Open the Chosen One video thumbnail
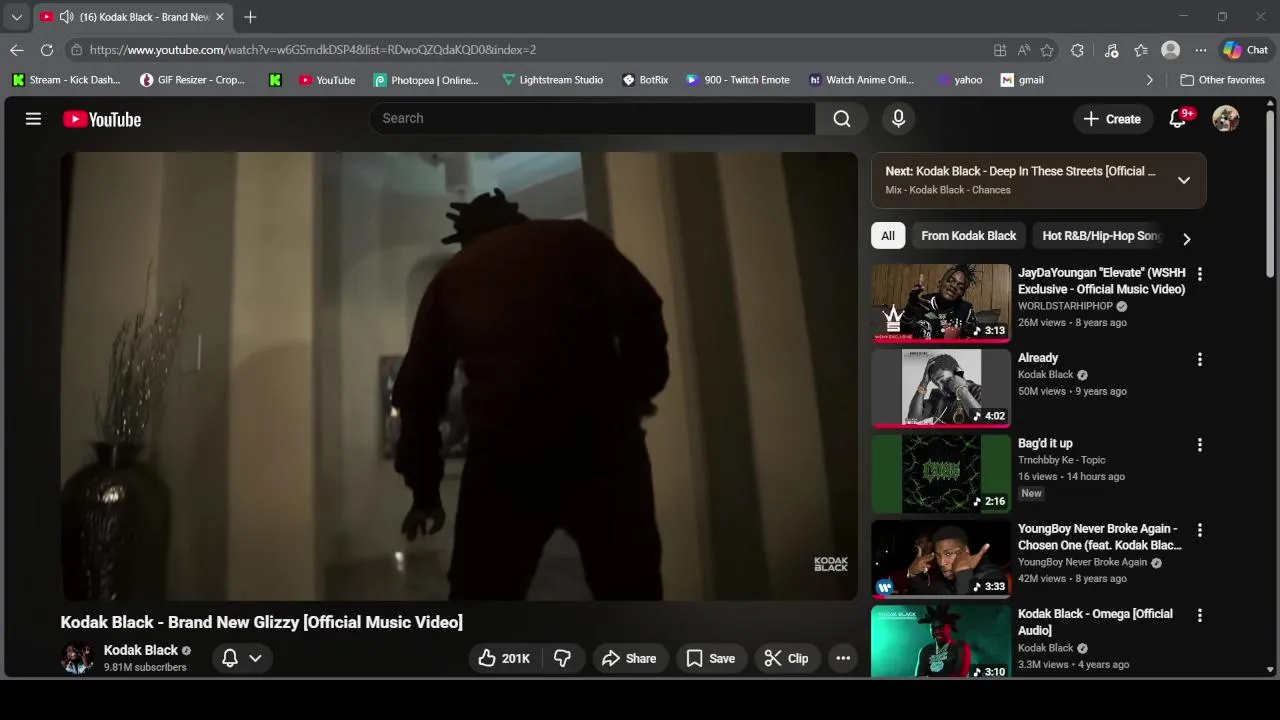The width and height of the screenshot is (1280, 720). [941, 559]
